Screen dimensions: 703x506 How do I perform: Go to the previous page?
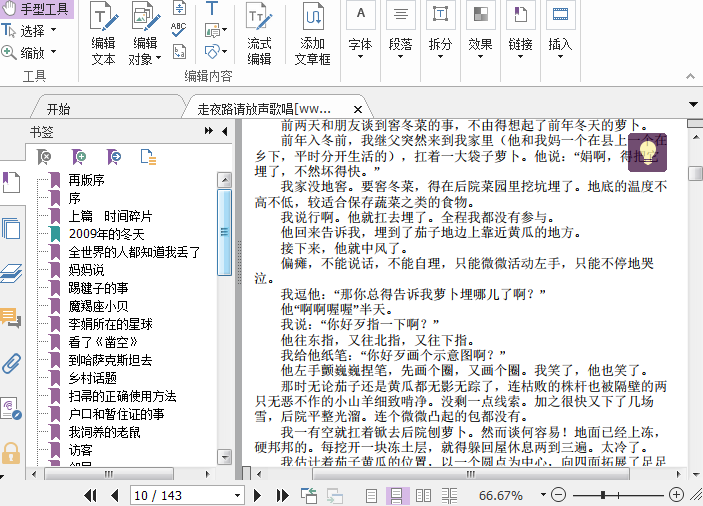point(115,495)
